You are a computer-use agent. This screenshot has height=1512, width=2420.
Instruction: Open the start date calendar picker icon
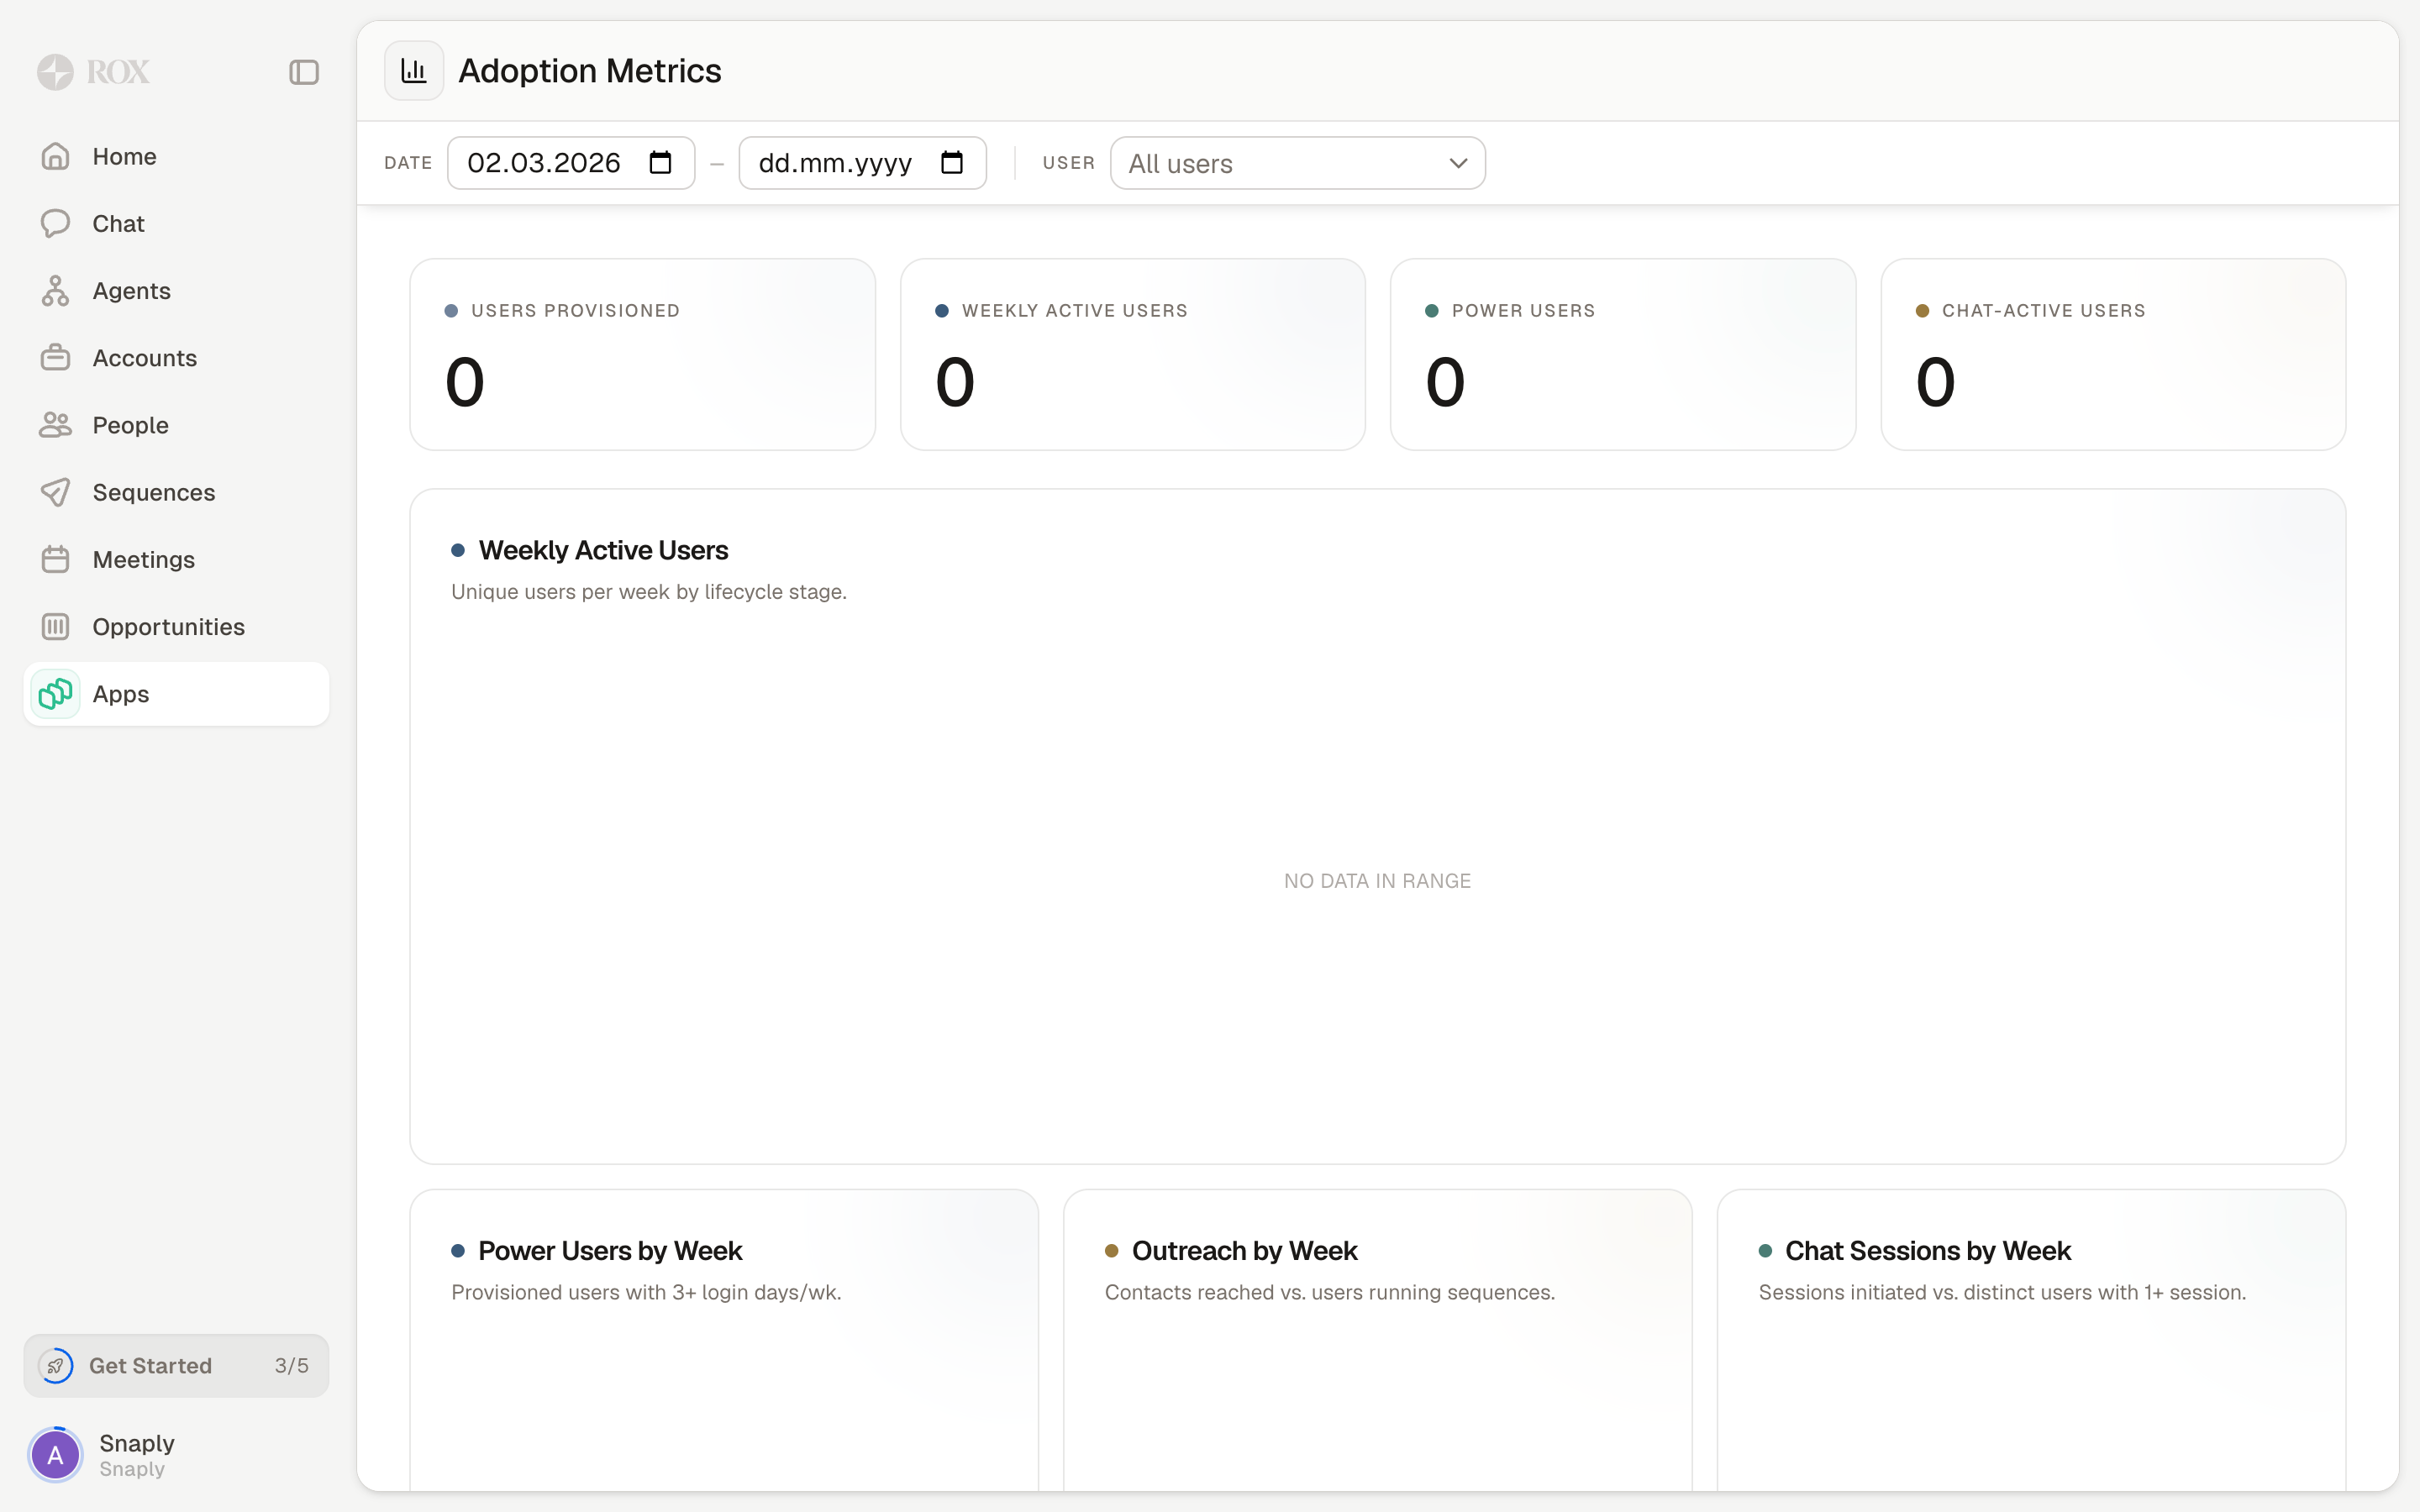660,162
